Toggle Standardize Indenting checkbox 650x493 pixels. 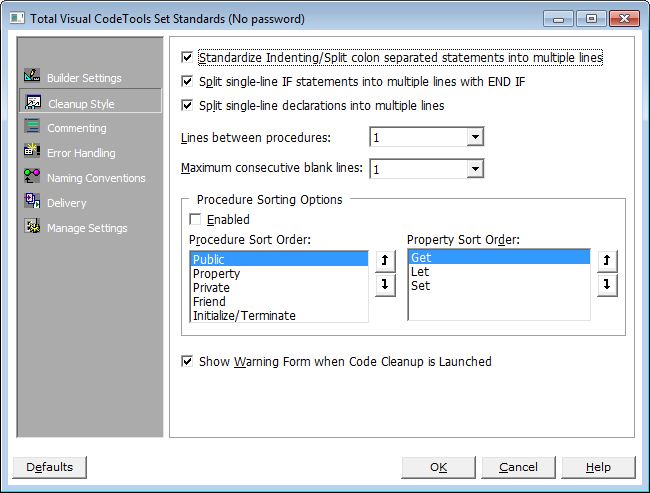click(x=189, y=58)
